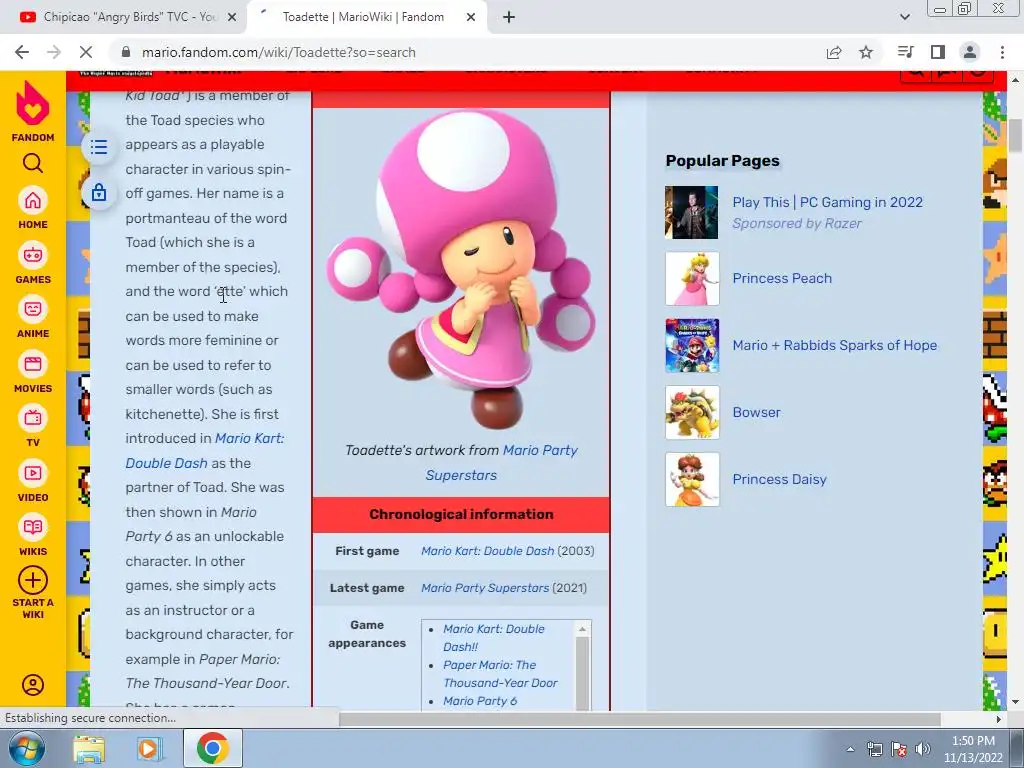Click the Princess Daisy thumbnail image
1024x768 pixels.
pos(692,479)
